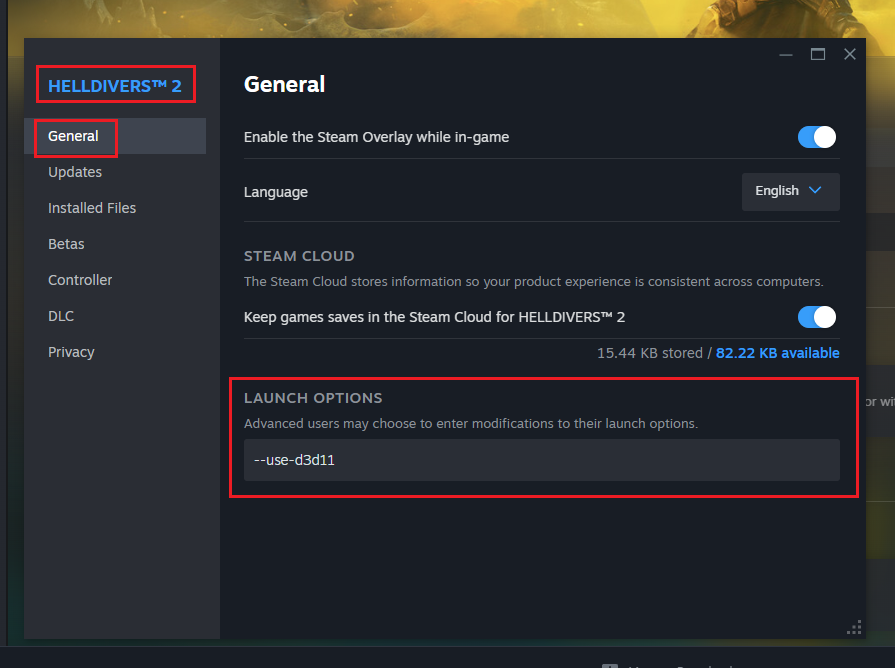Click the STEAM CLOUD section heading
Screen dimensions: 895x668
[299, 256]
